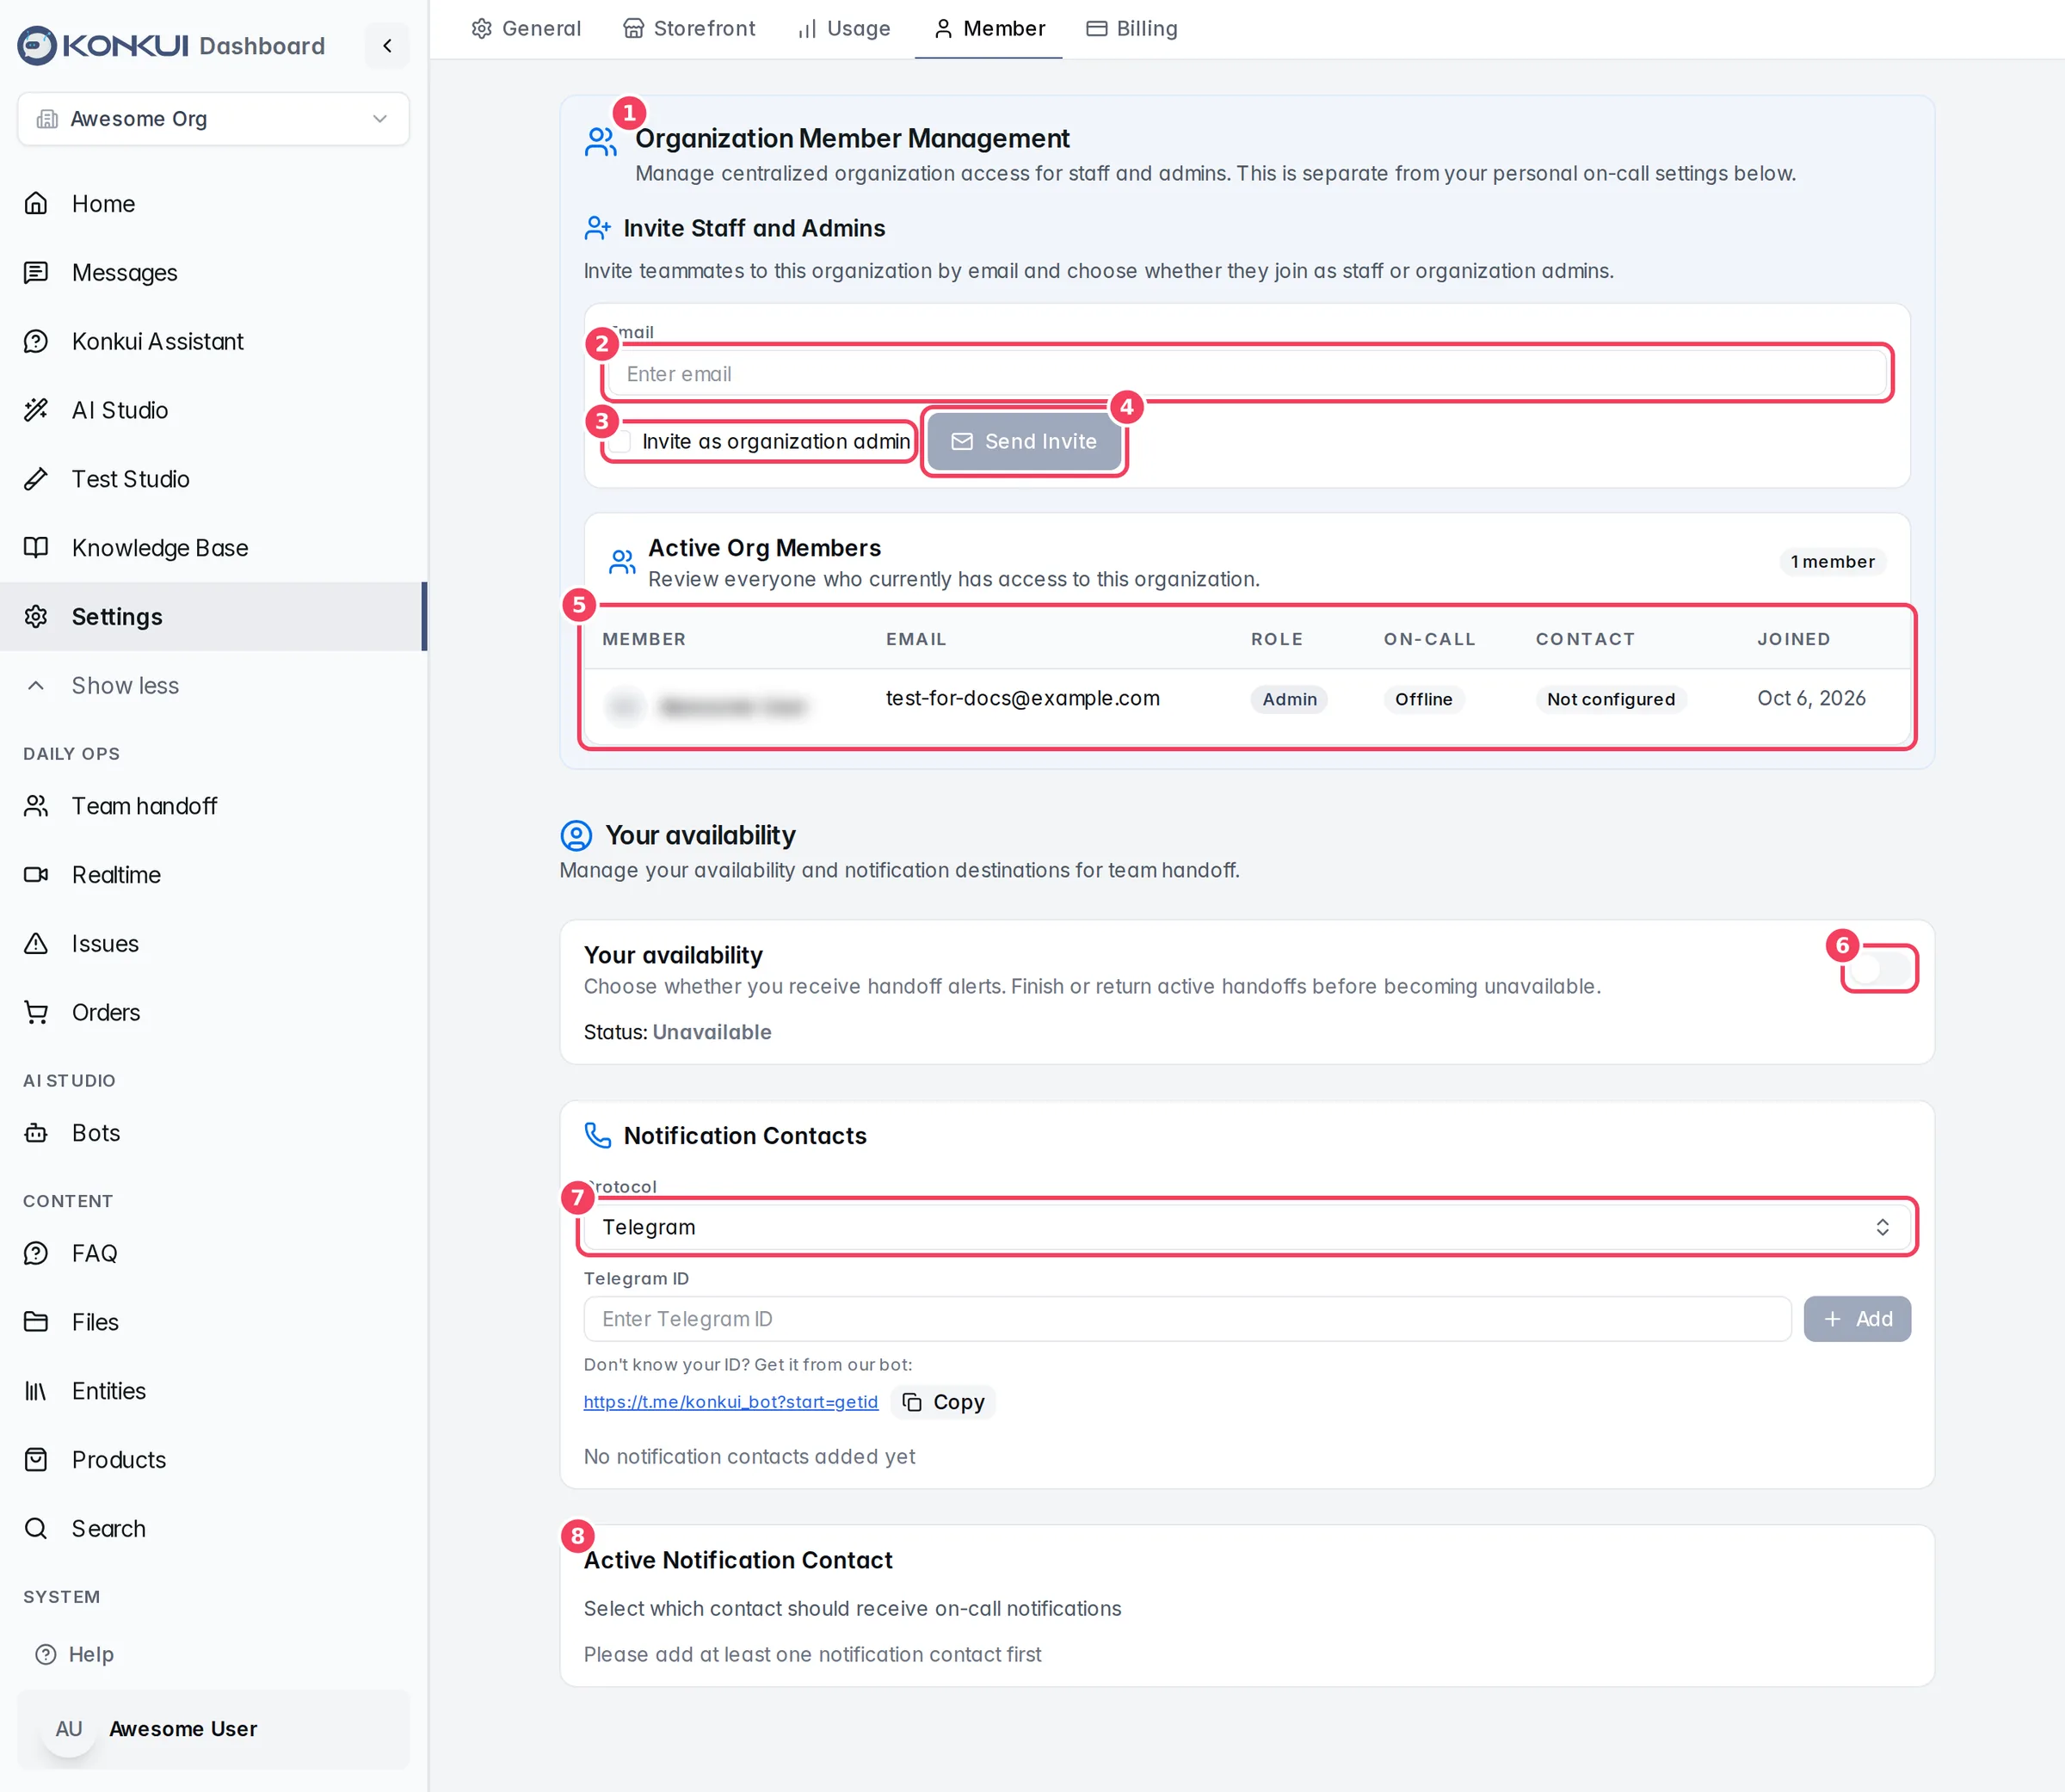Switch to the Storefront tab

click(x=689, y=29)
